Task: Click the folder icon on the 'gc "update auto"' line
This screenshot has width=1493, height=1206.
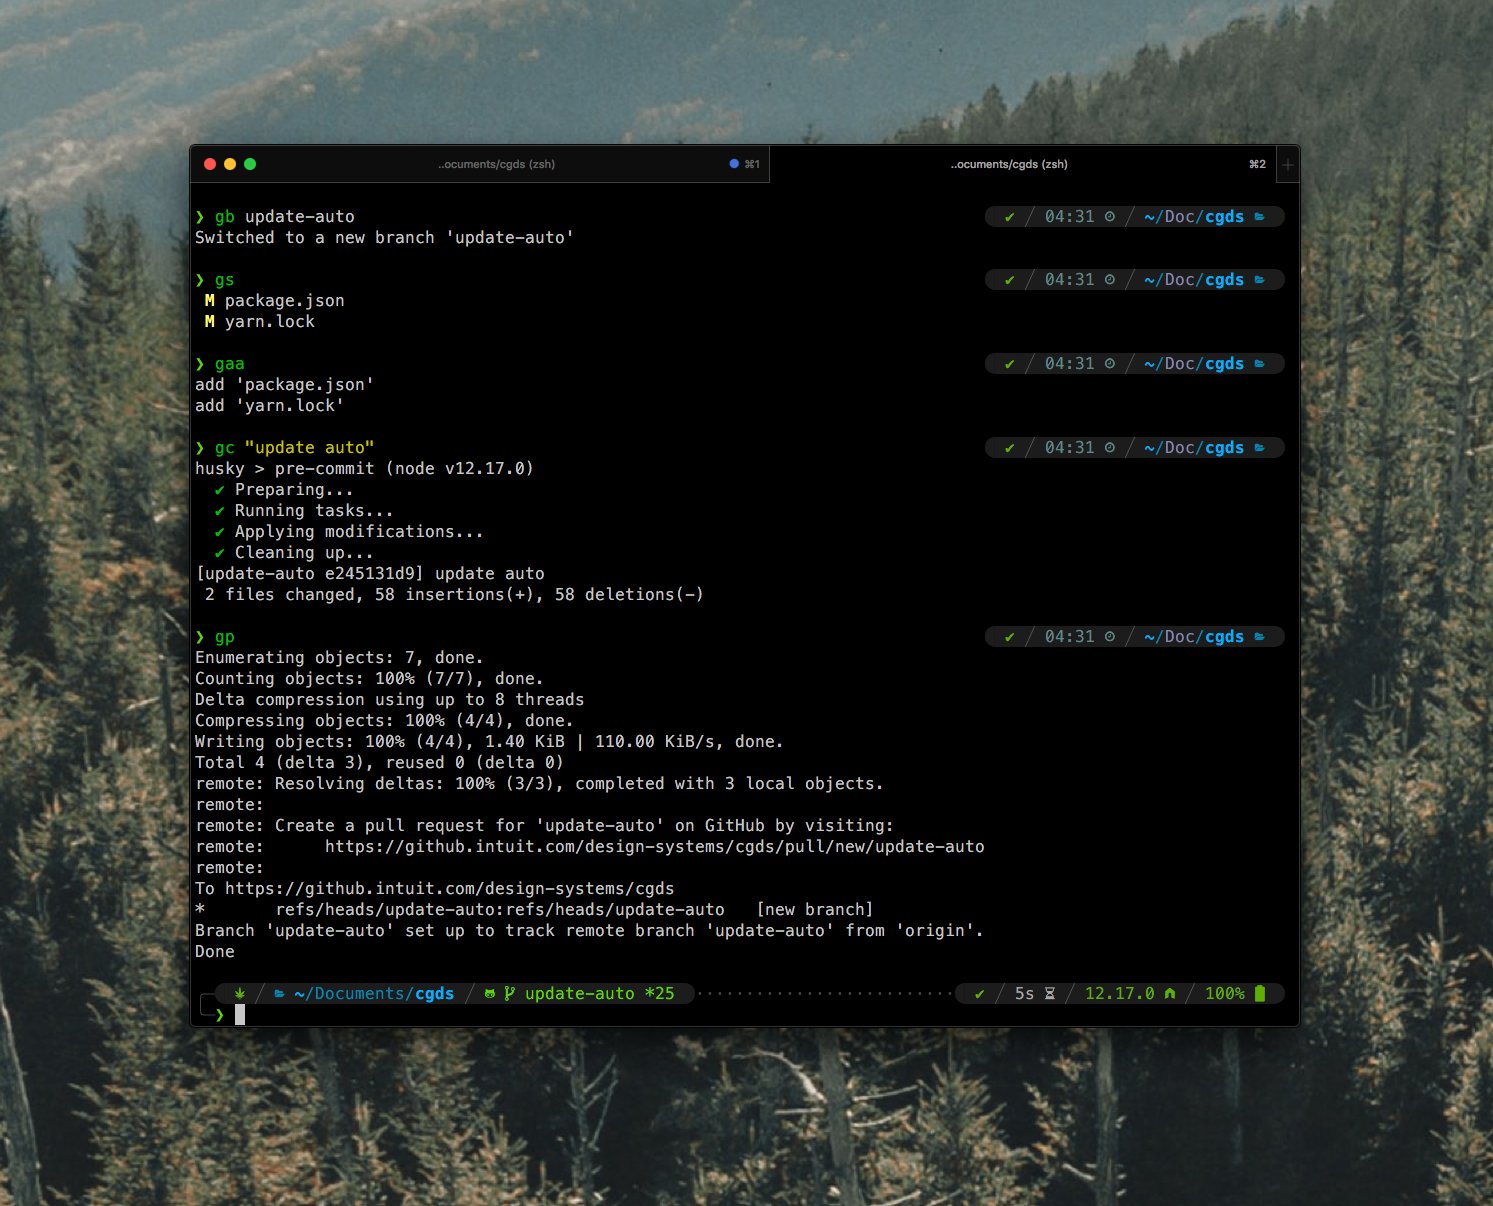Action: tap(1260, 447)
